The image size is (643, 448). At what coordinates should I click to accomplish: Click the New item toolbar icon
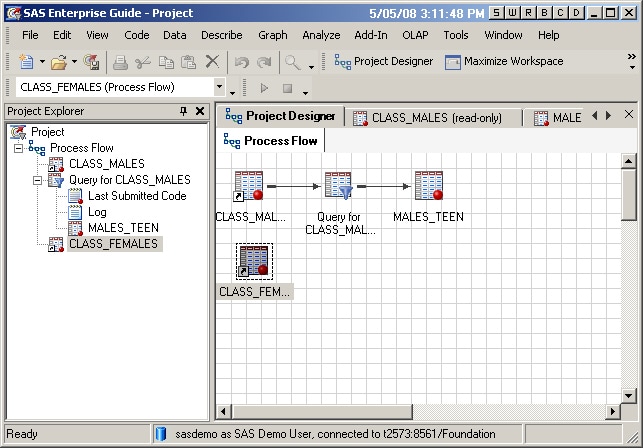[x=25, y=62]
